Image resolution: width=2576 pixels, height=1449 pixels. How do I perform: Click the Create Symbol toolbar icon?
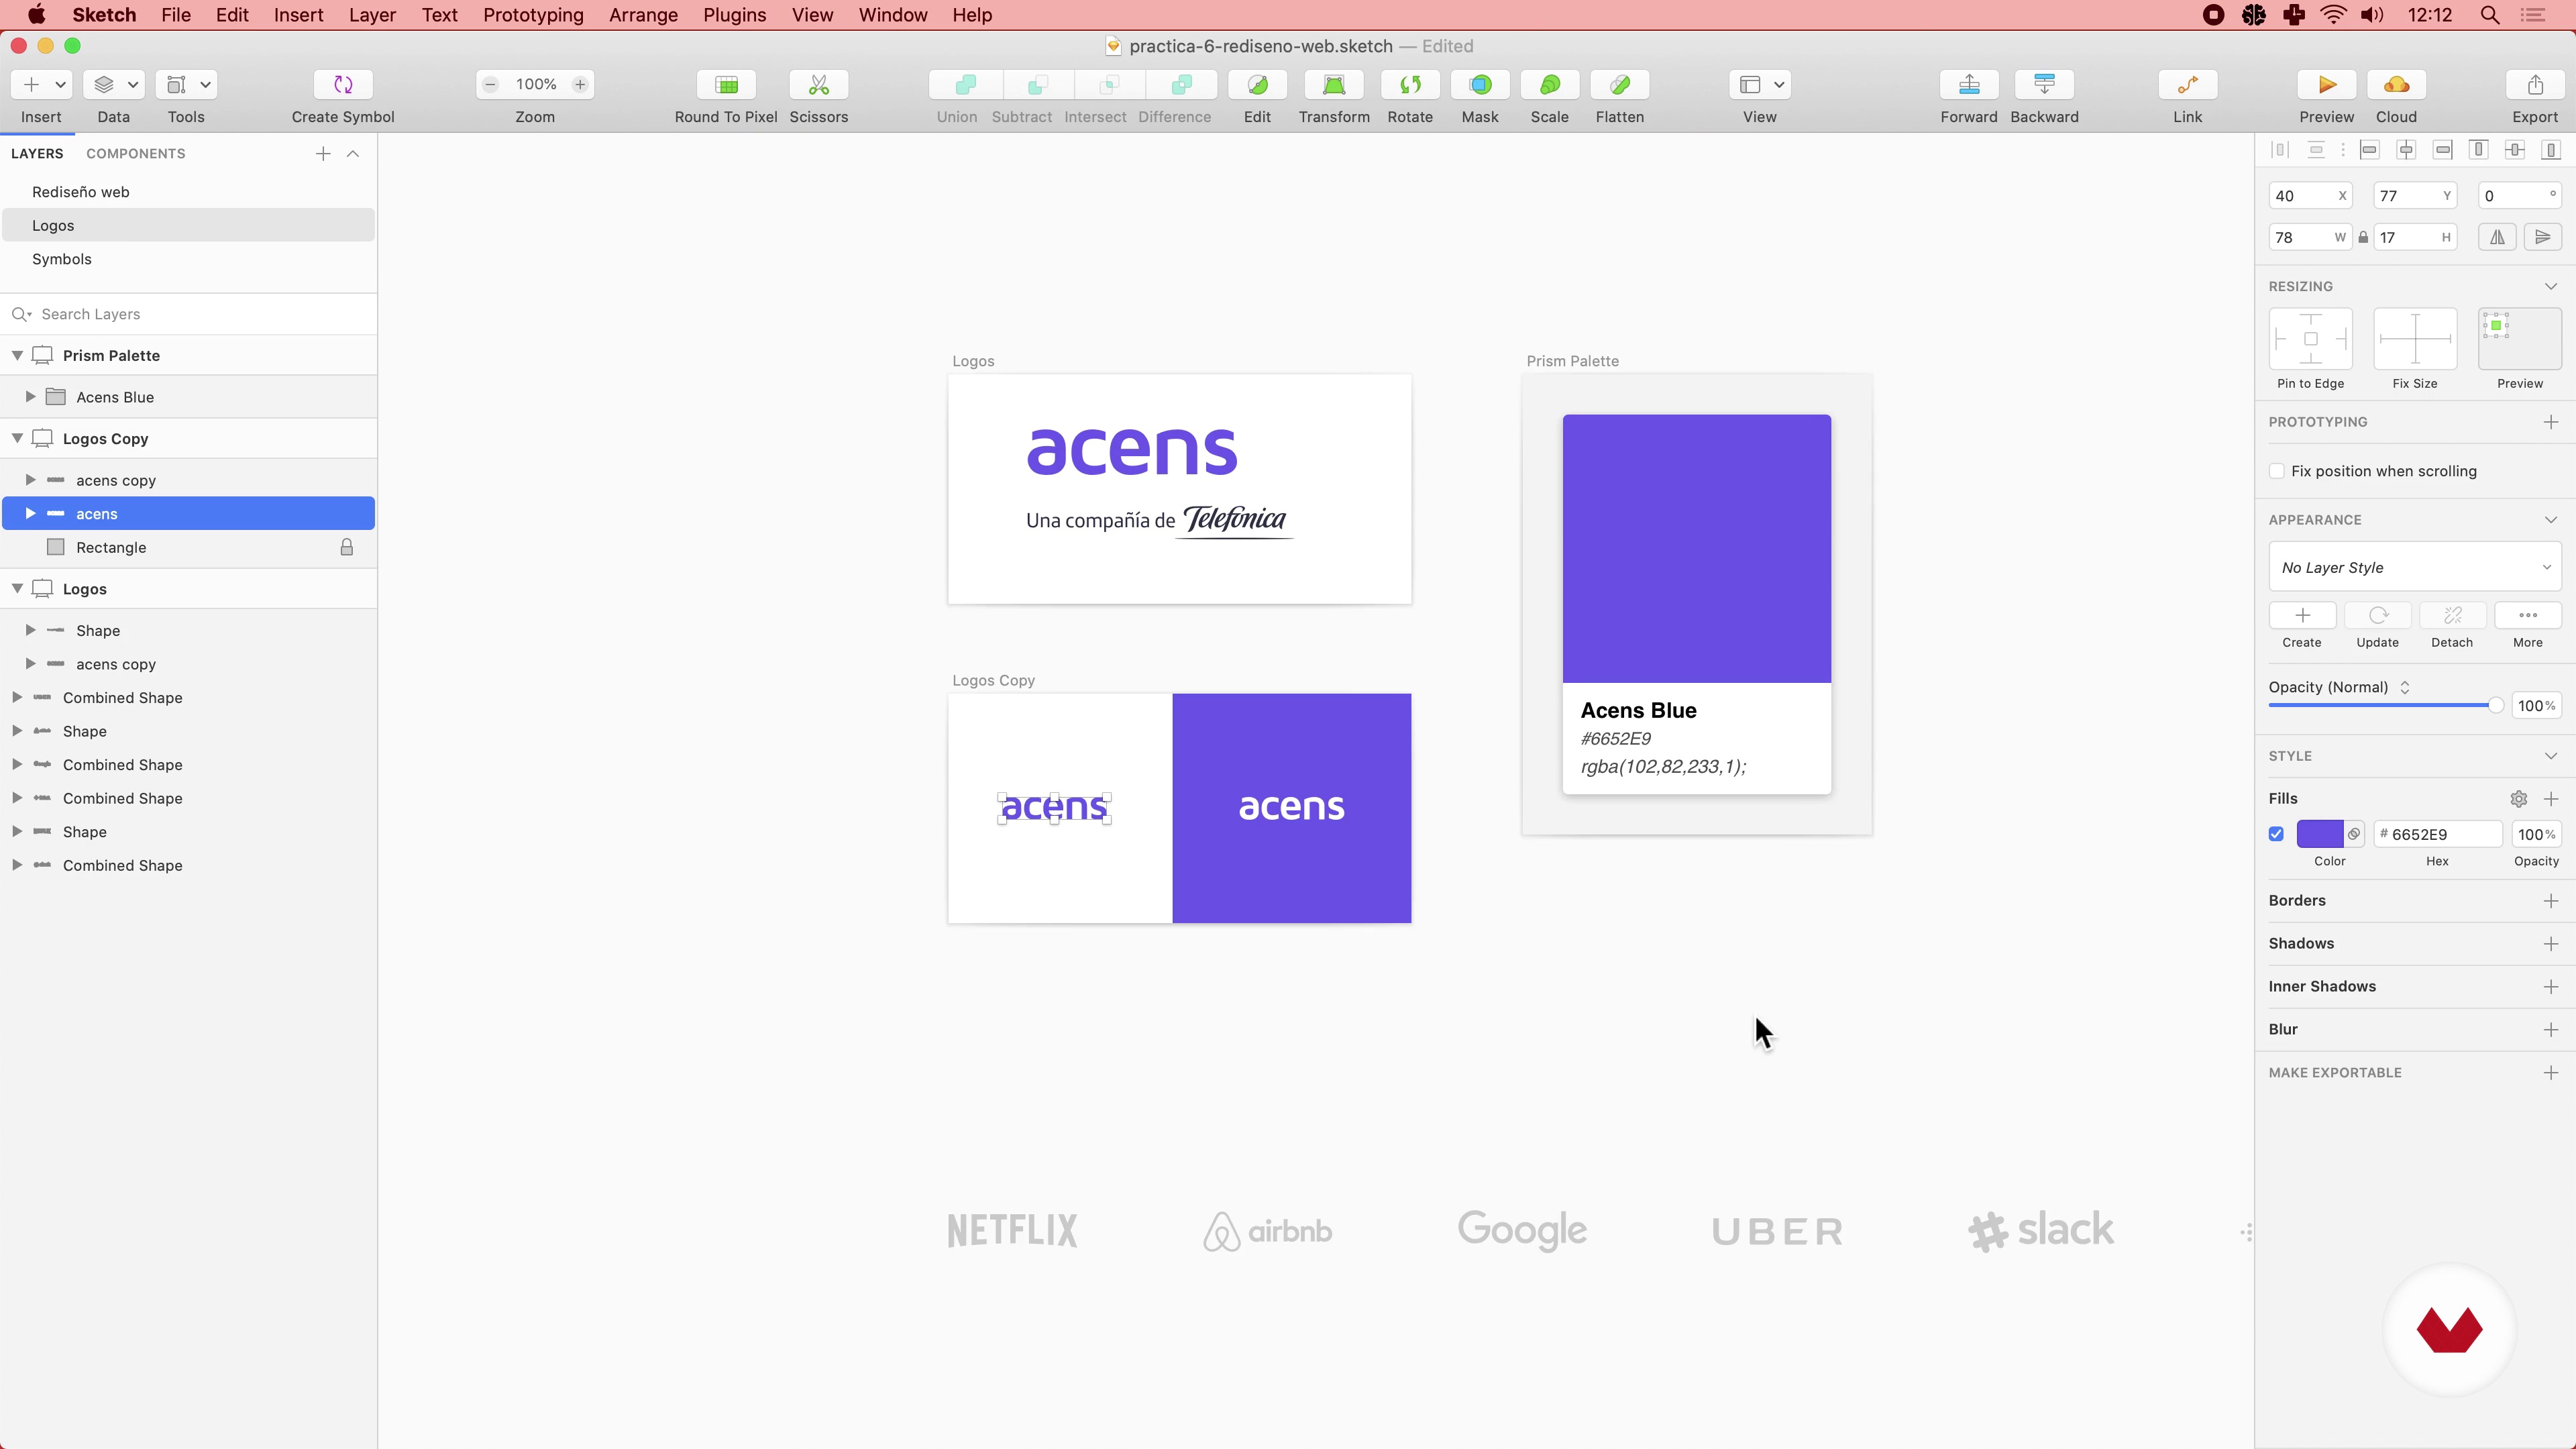click(x=343, y=85)
